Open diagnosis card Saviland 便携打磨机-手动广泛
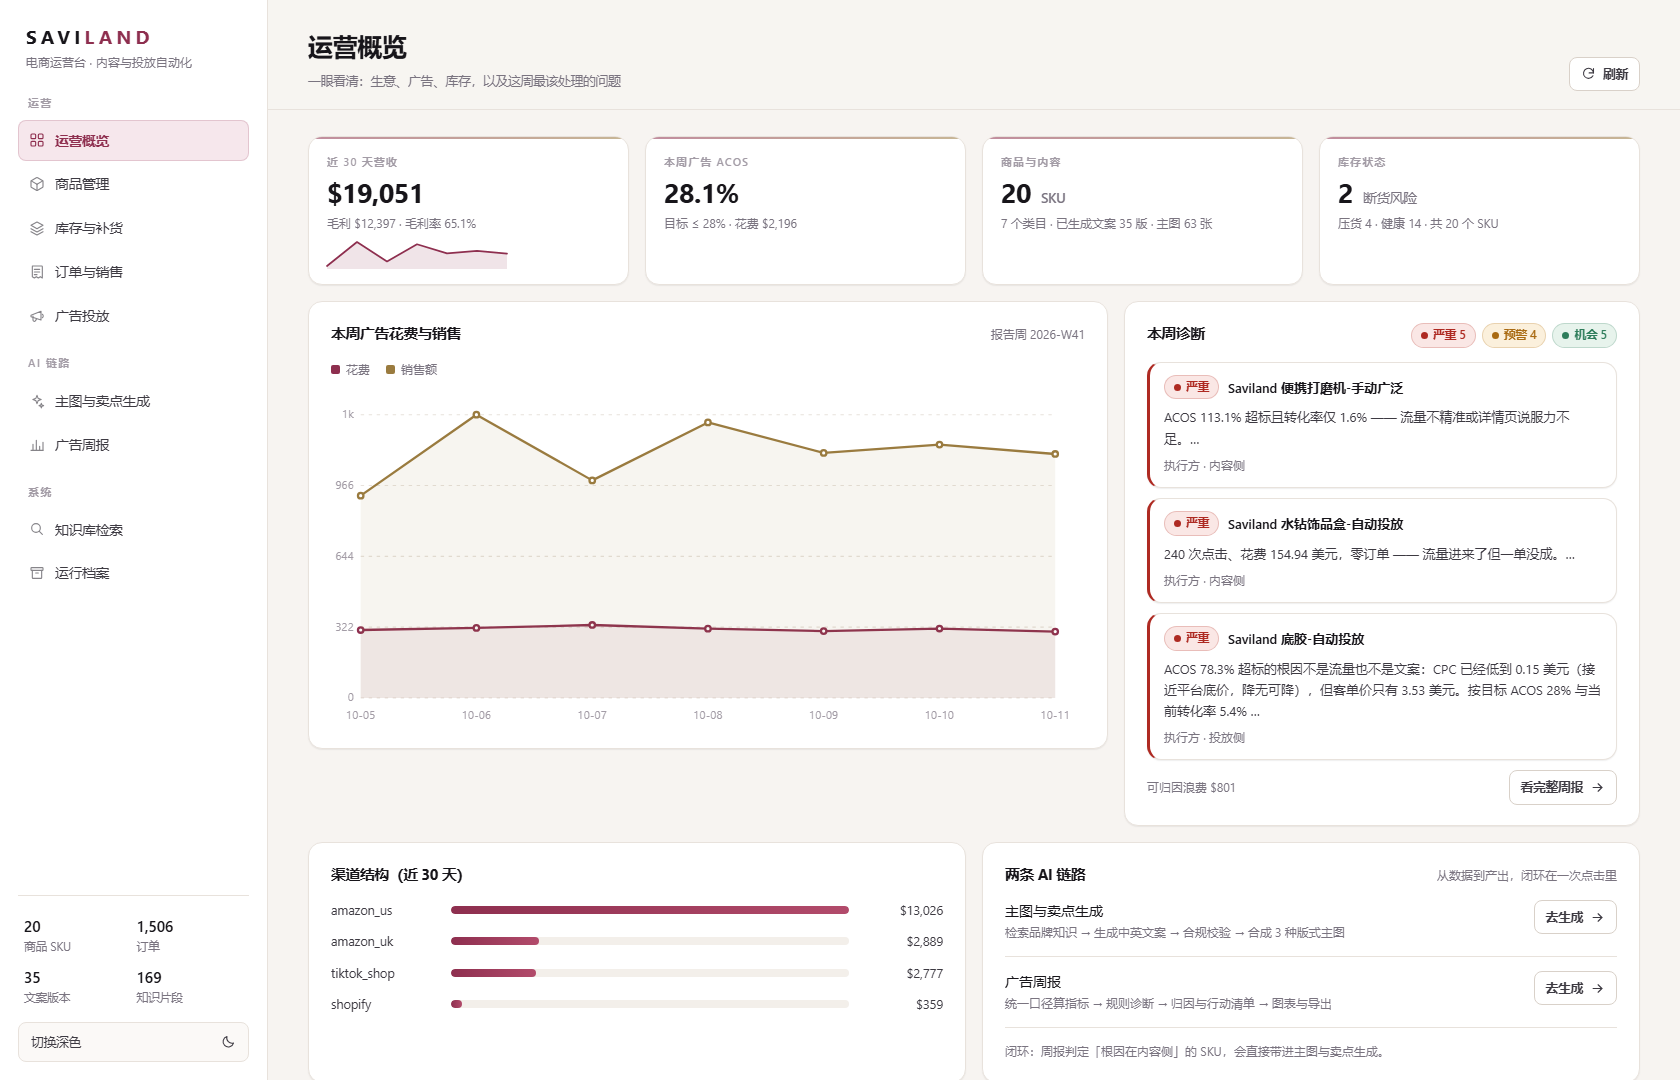 click(x=1382, y=425)
